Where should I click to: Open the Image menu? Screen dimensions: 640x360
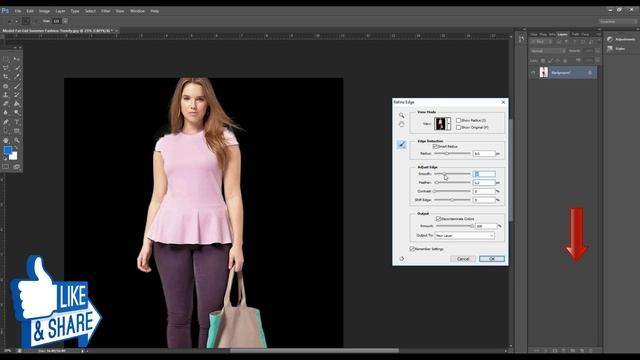click(x=44, y=11)
